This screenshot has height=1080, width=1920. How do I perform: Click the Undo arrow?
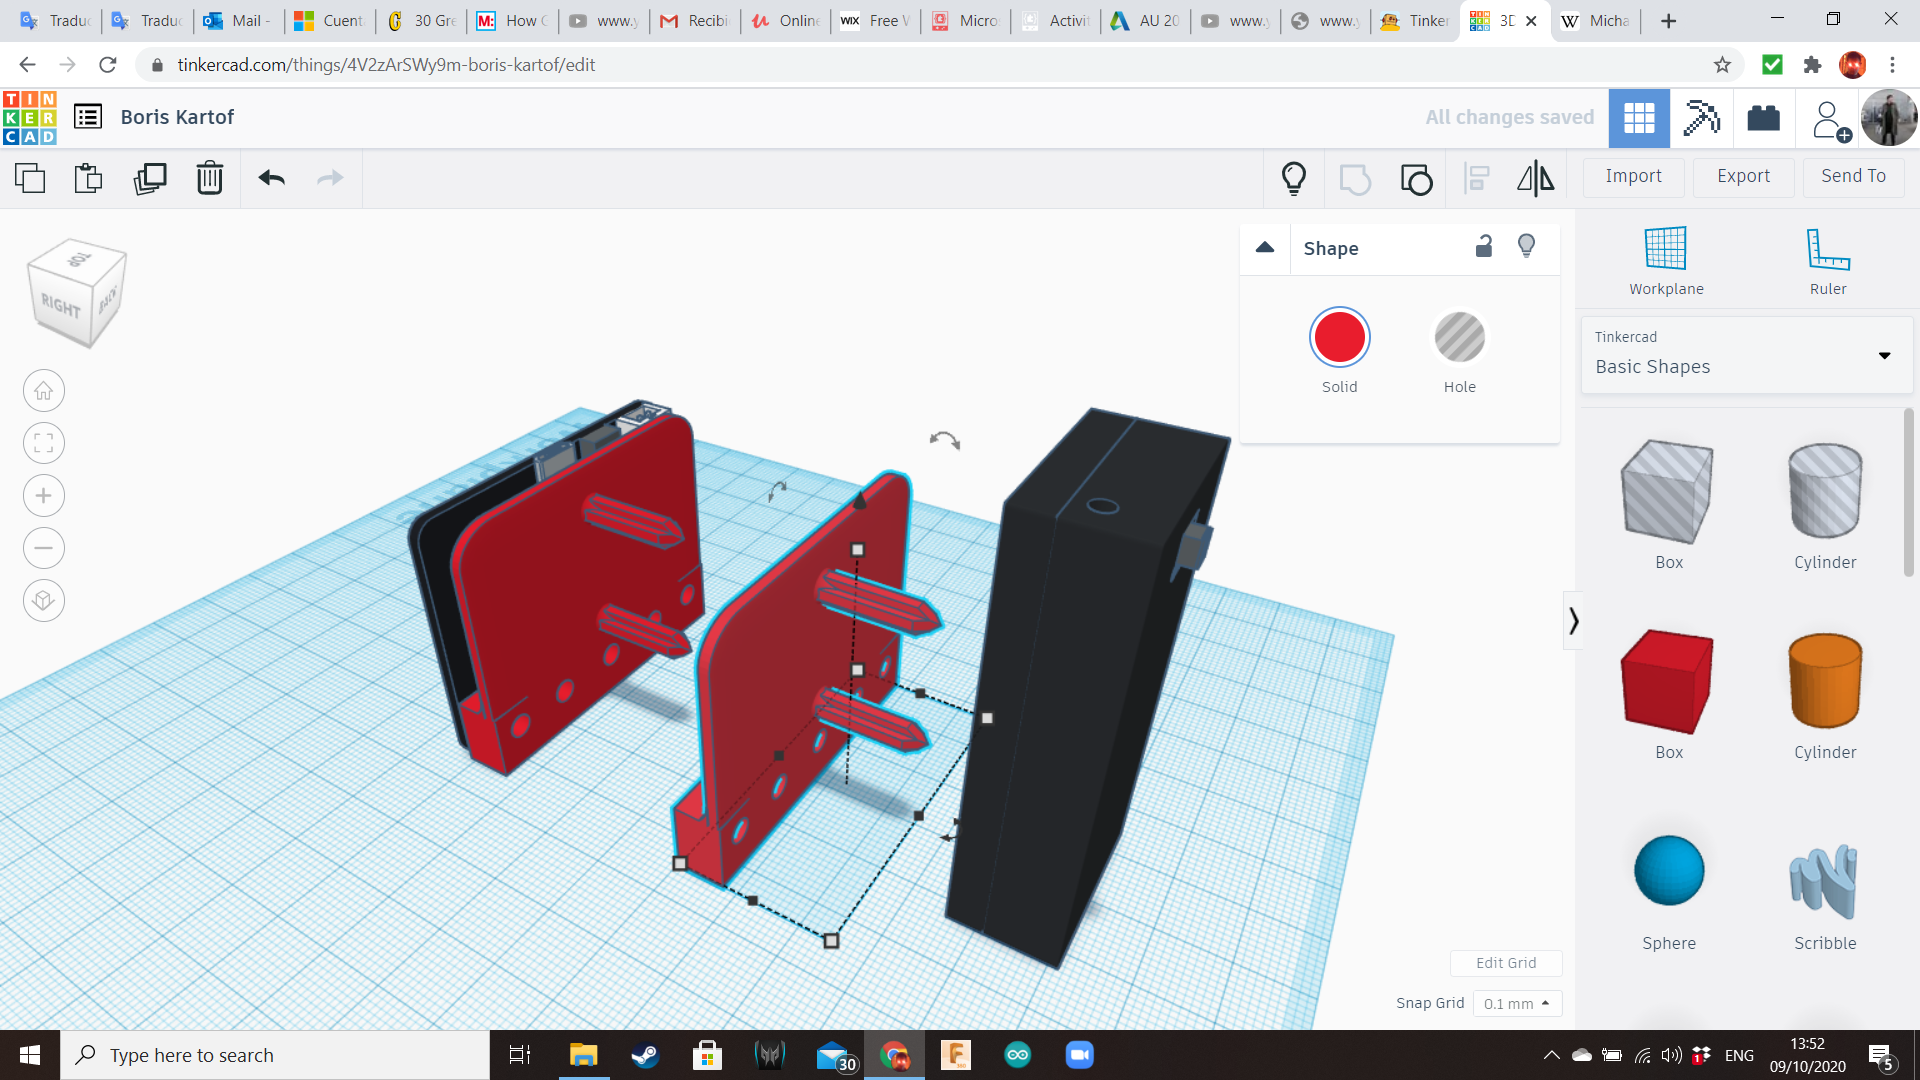click(x=272, y=179)
